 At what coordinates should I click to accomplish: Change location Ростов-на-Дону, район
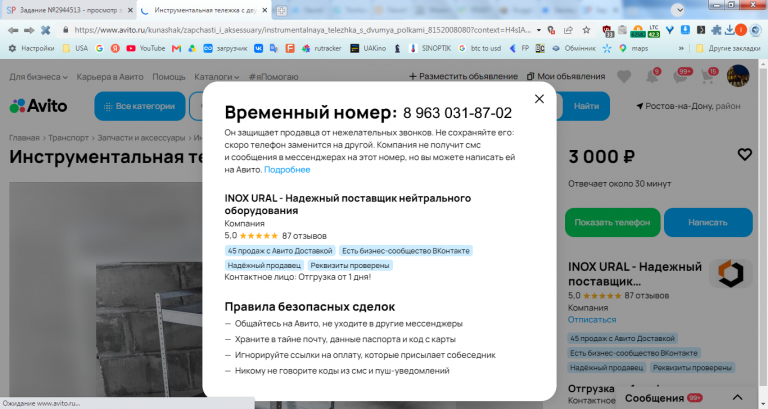(x=688, y=106)
